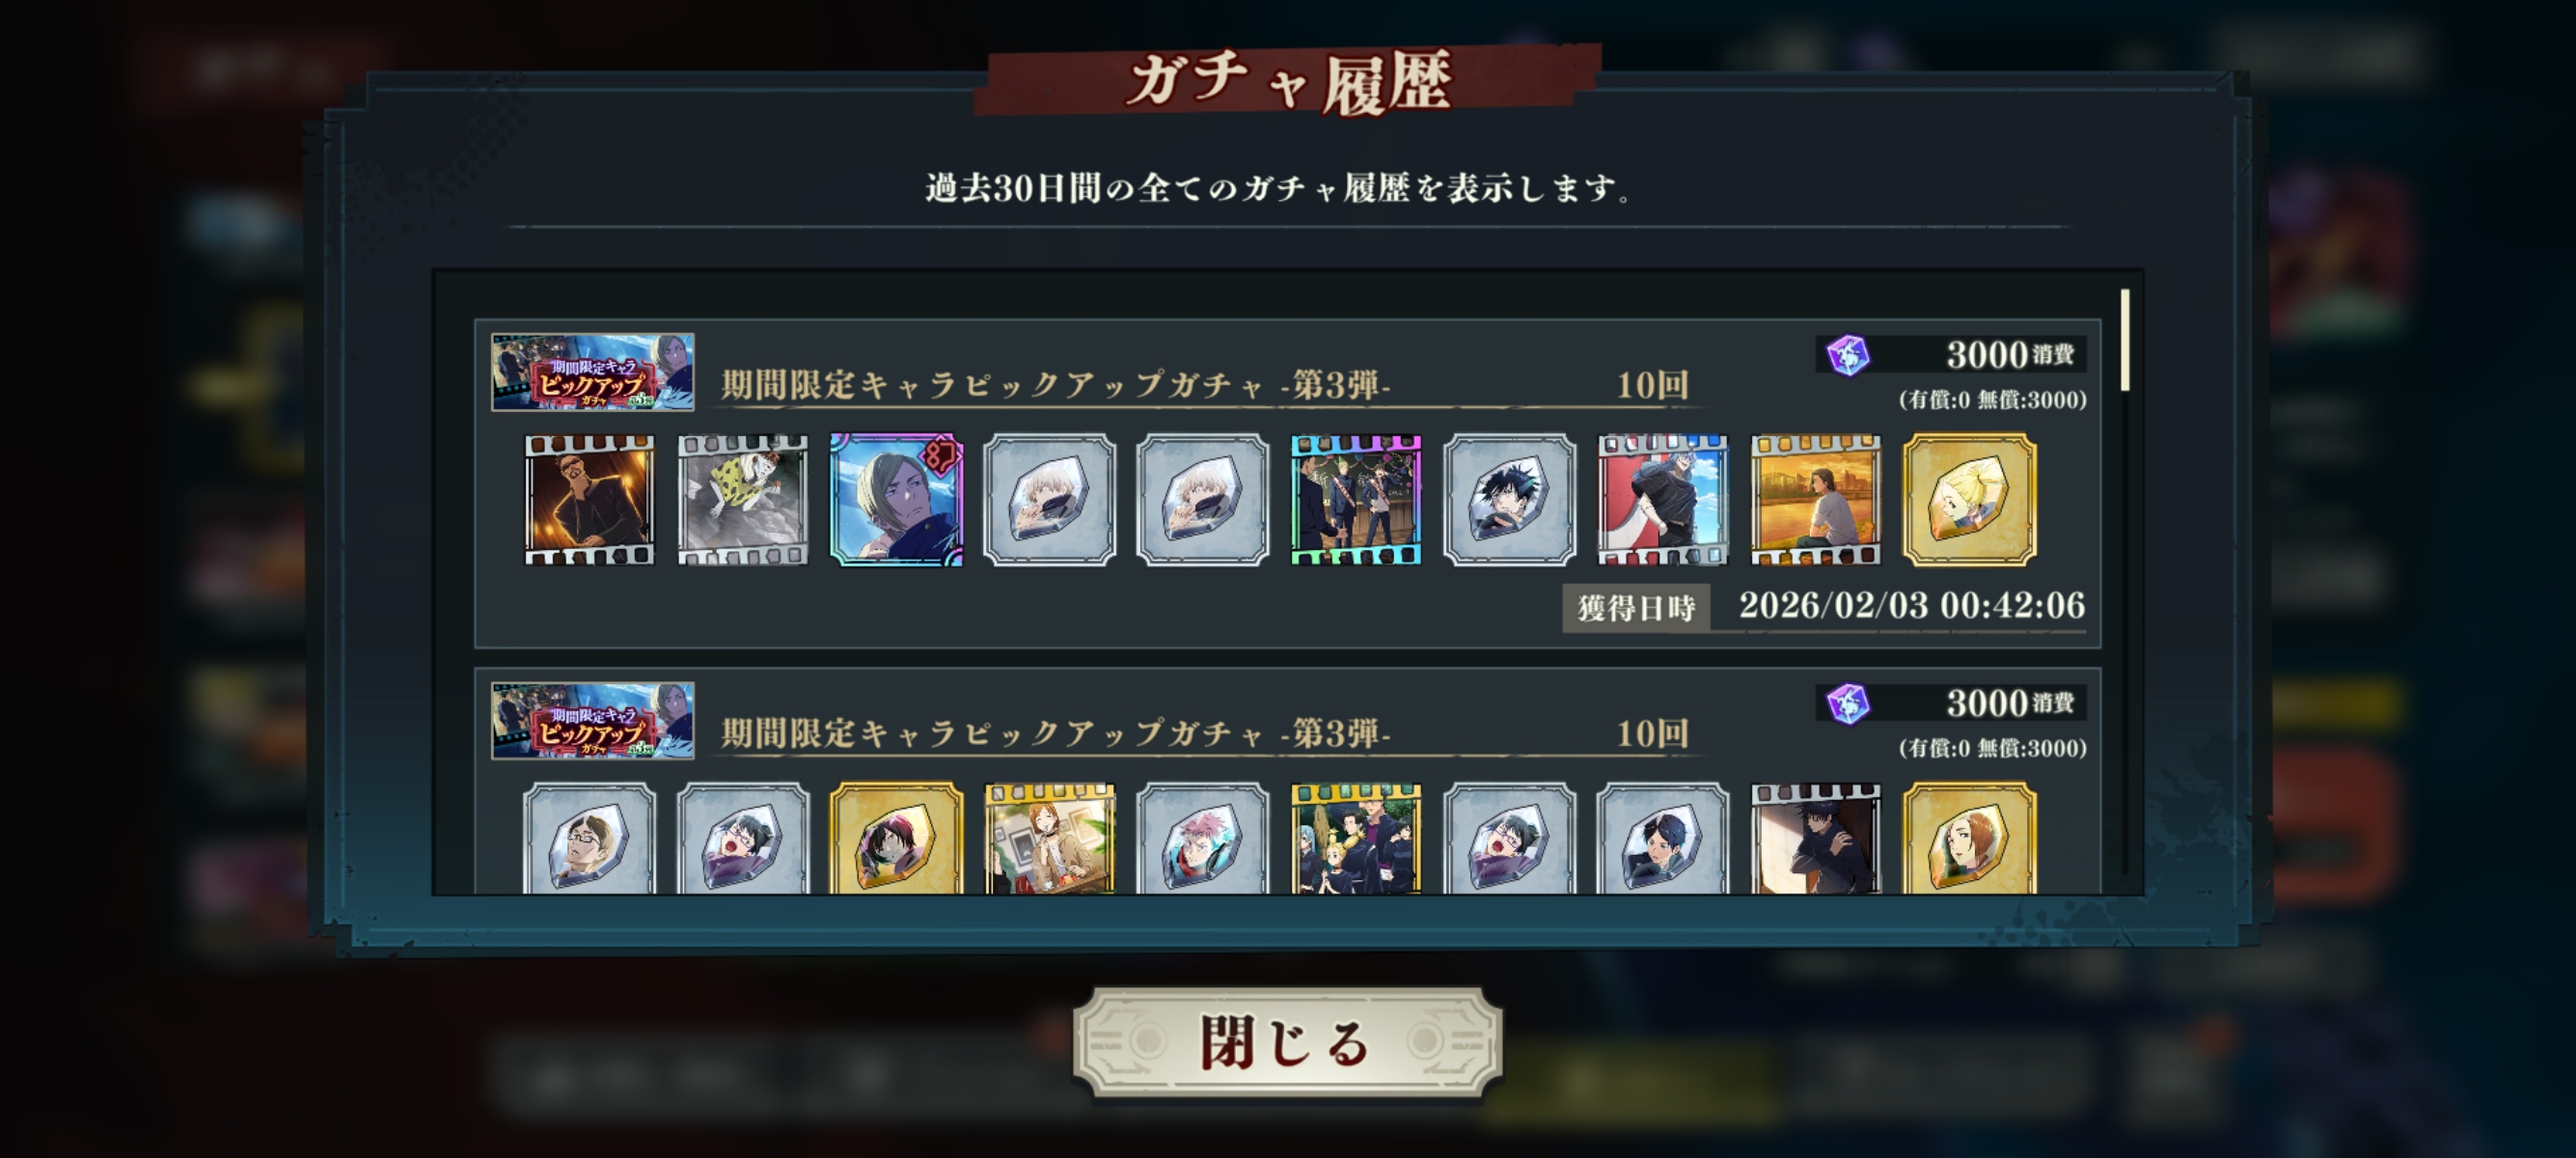Select the red umbrella film card

coord(1663,500)
